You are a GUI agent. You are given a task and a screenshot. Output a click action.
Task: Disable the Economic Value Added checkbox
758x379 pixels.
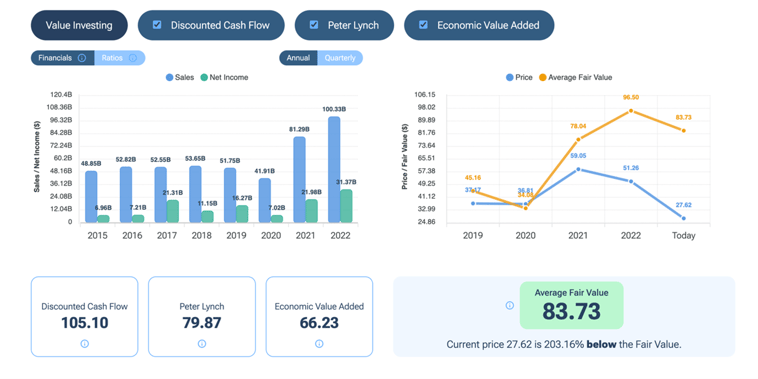[x=423, y=25]
